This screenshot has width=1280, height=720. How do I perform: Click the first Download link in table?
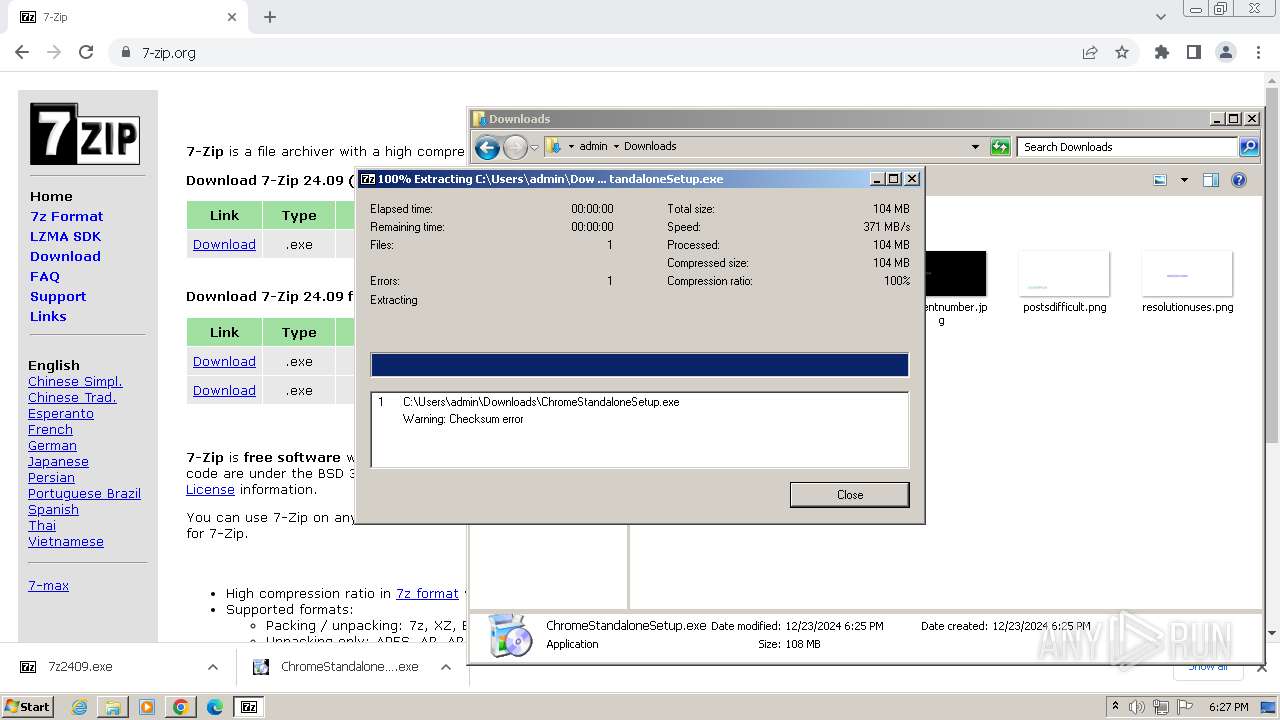[x=224, y=244]
